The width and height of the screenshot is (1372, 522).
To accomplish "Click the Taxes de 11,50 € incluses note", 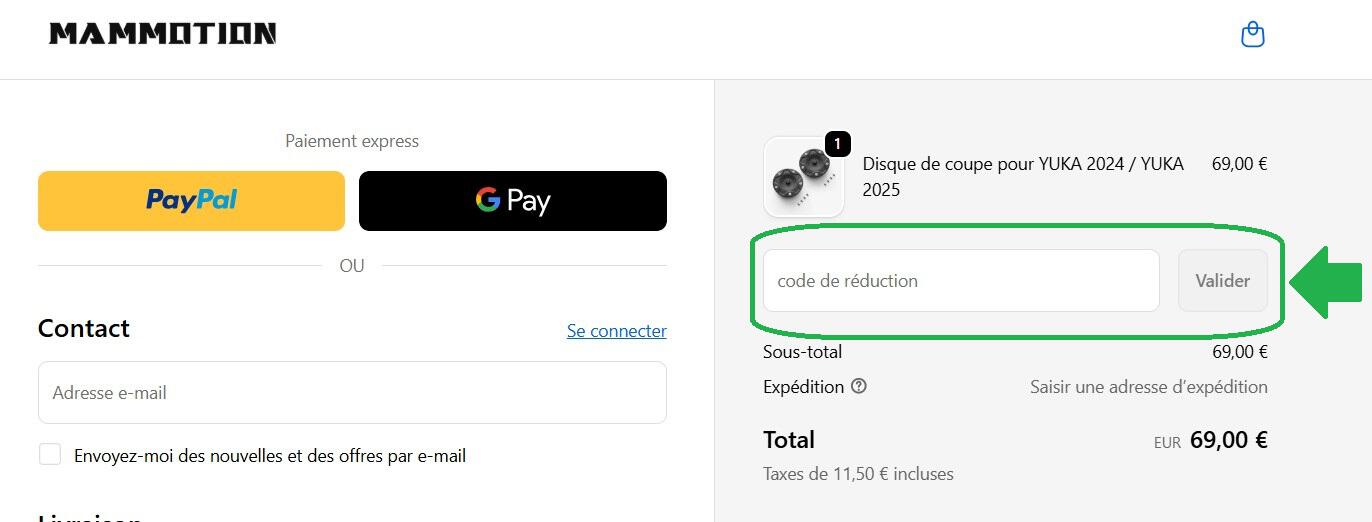I will tap(858, 474).
